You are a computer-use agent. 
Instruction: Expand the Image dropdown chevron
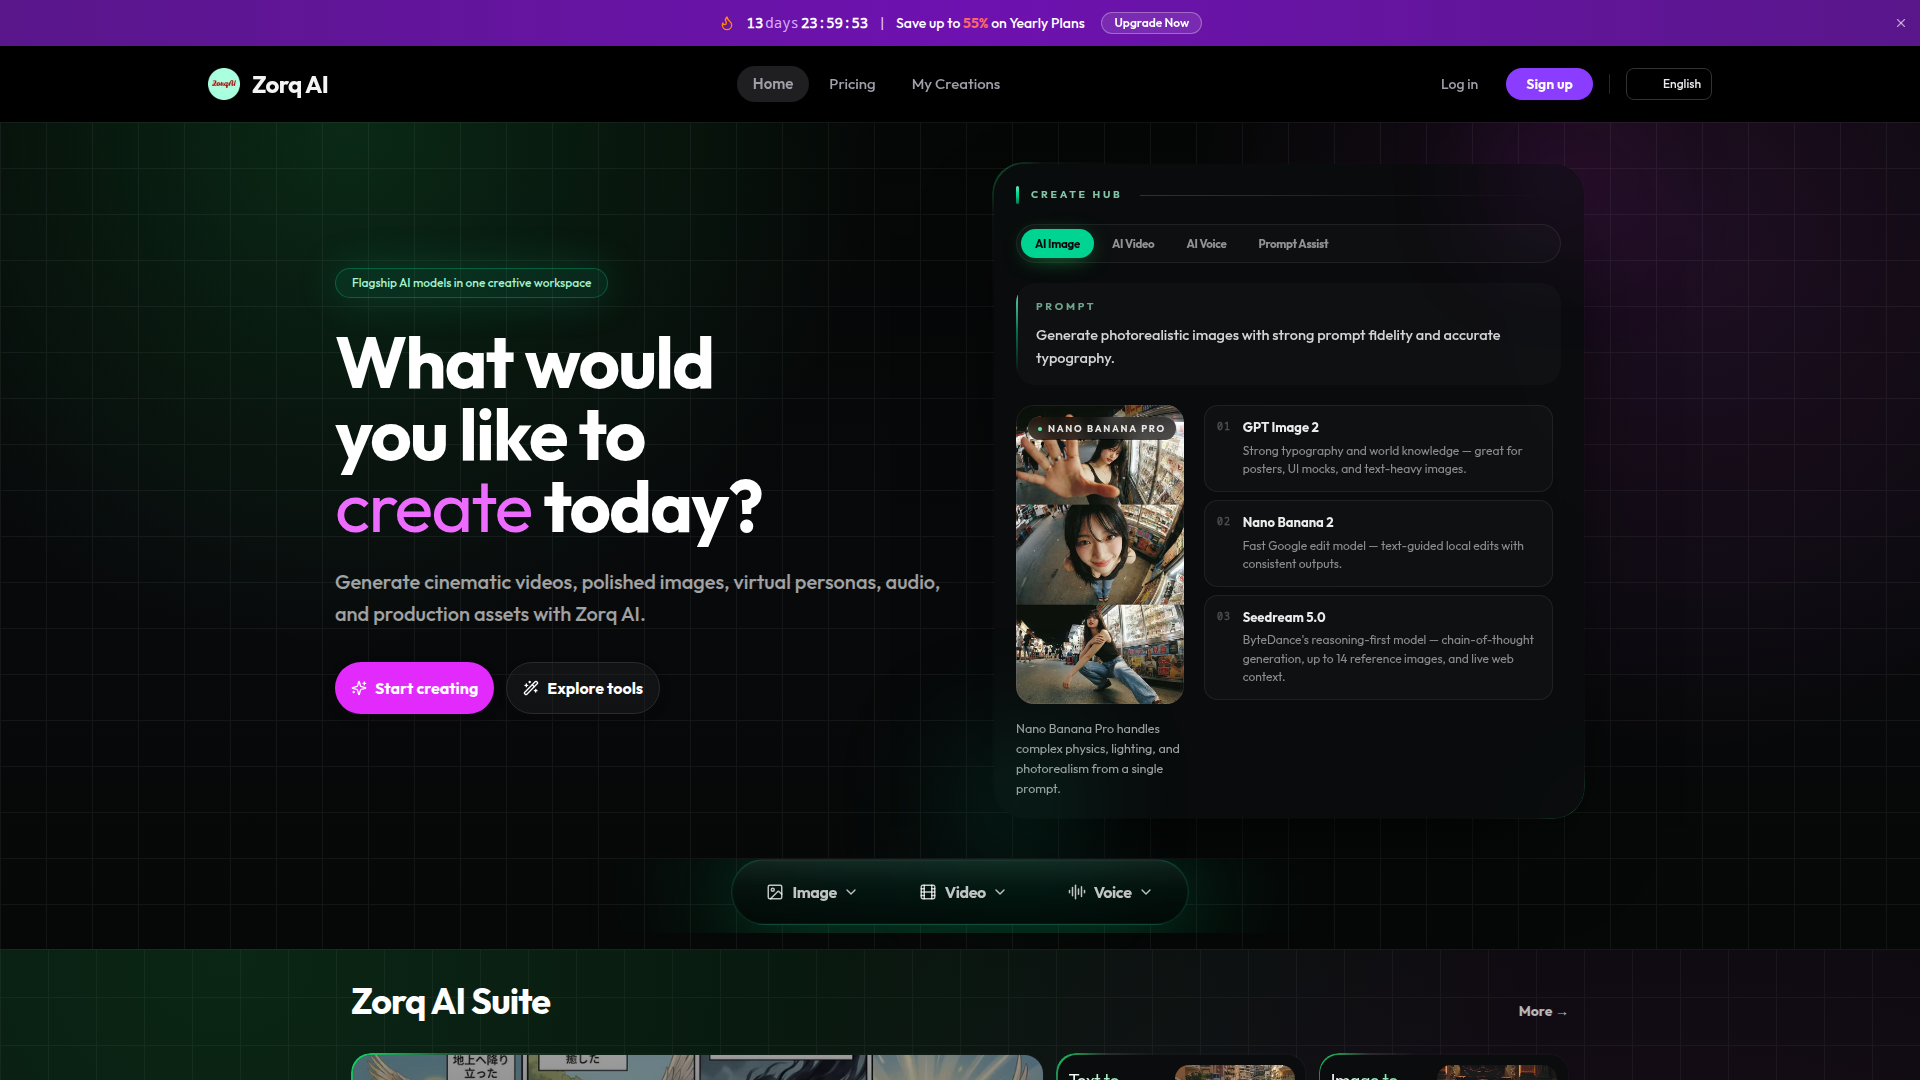(x=851, y=892)
